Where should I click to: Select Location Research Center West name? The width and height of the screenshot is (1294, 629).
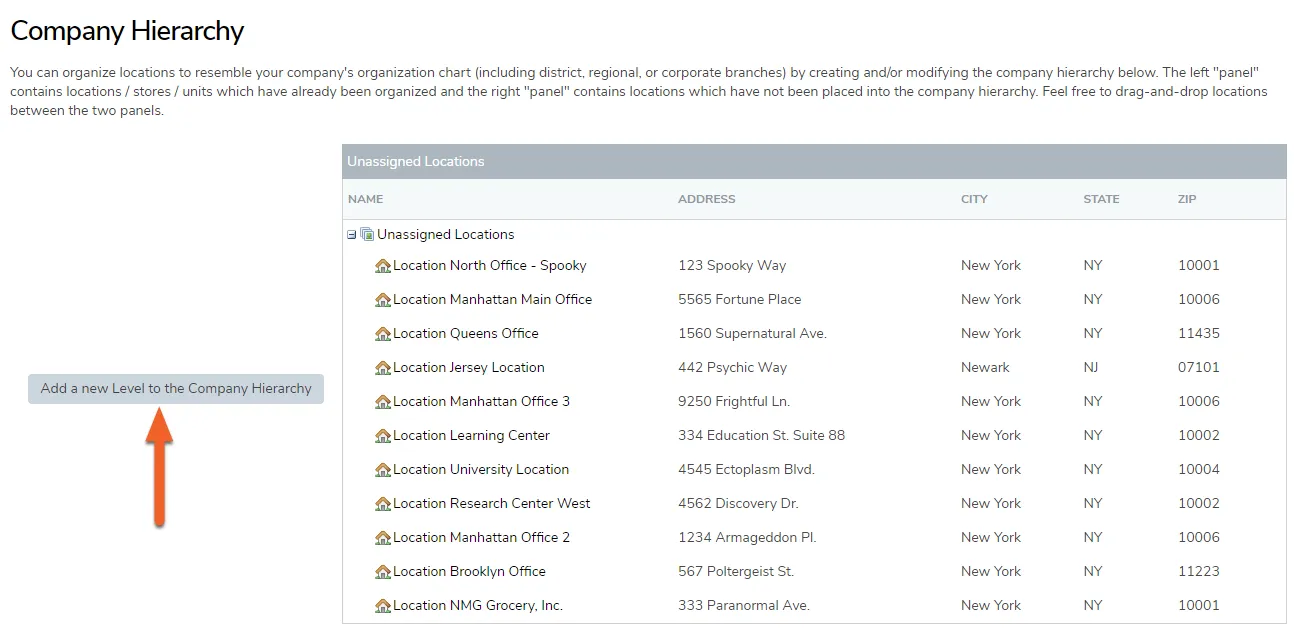click(x=492, y=504)
